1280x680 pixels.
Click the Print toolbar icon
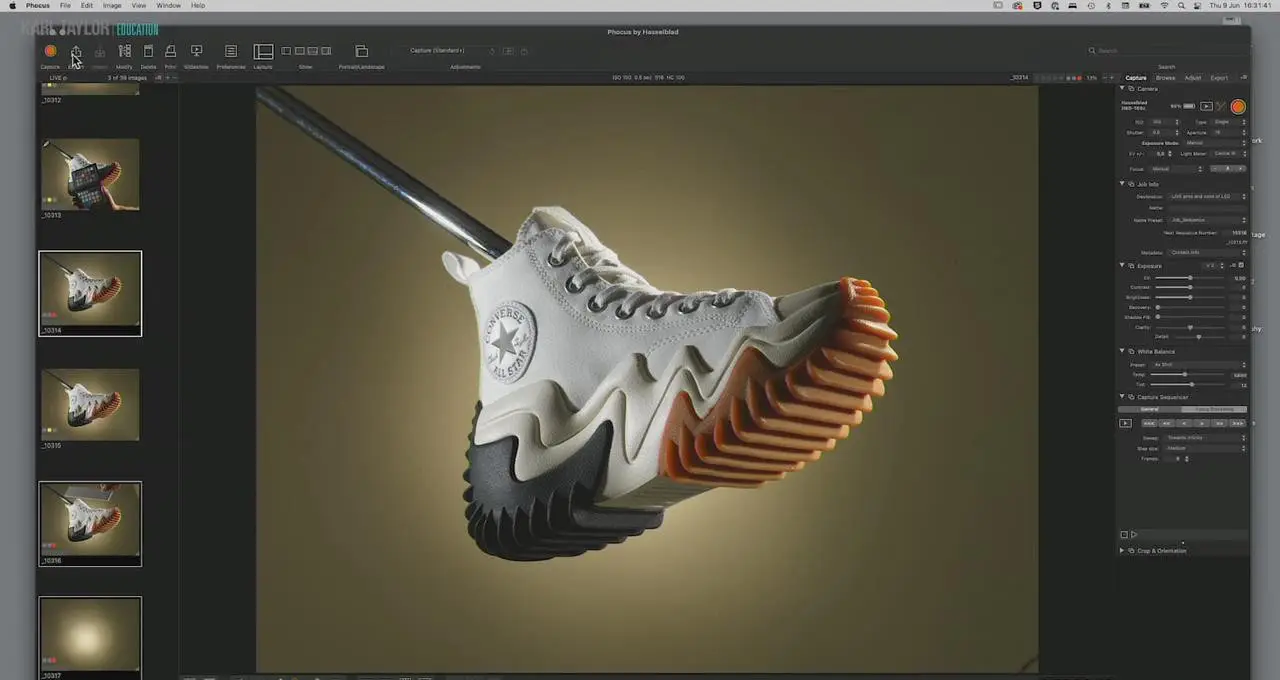point(170,51)
